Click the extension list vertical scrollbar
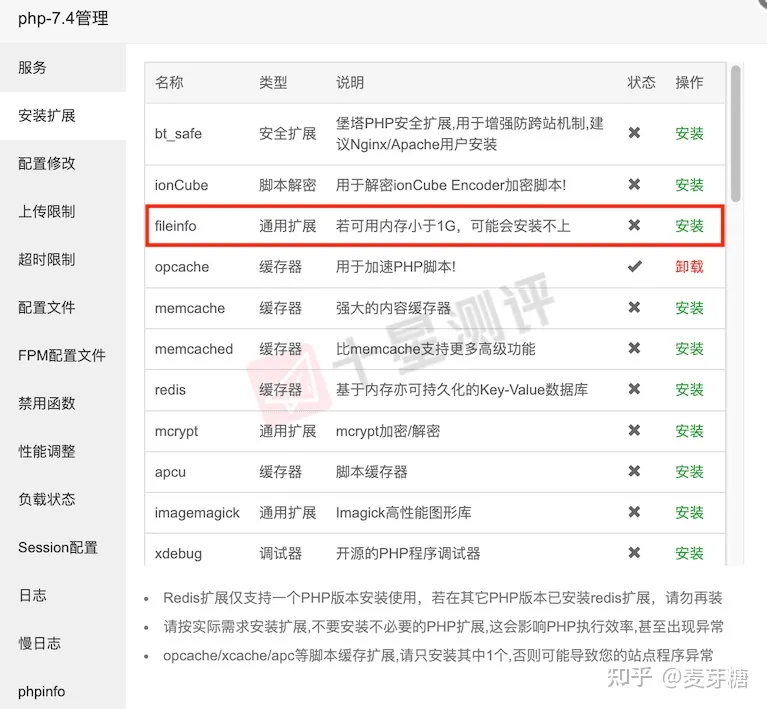767x709 pixels. pyautogui.click(x=736, y=134)
